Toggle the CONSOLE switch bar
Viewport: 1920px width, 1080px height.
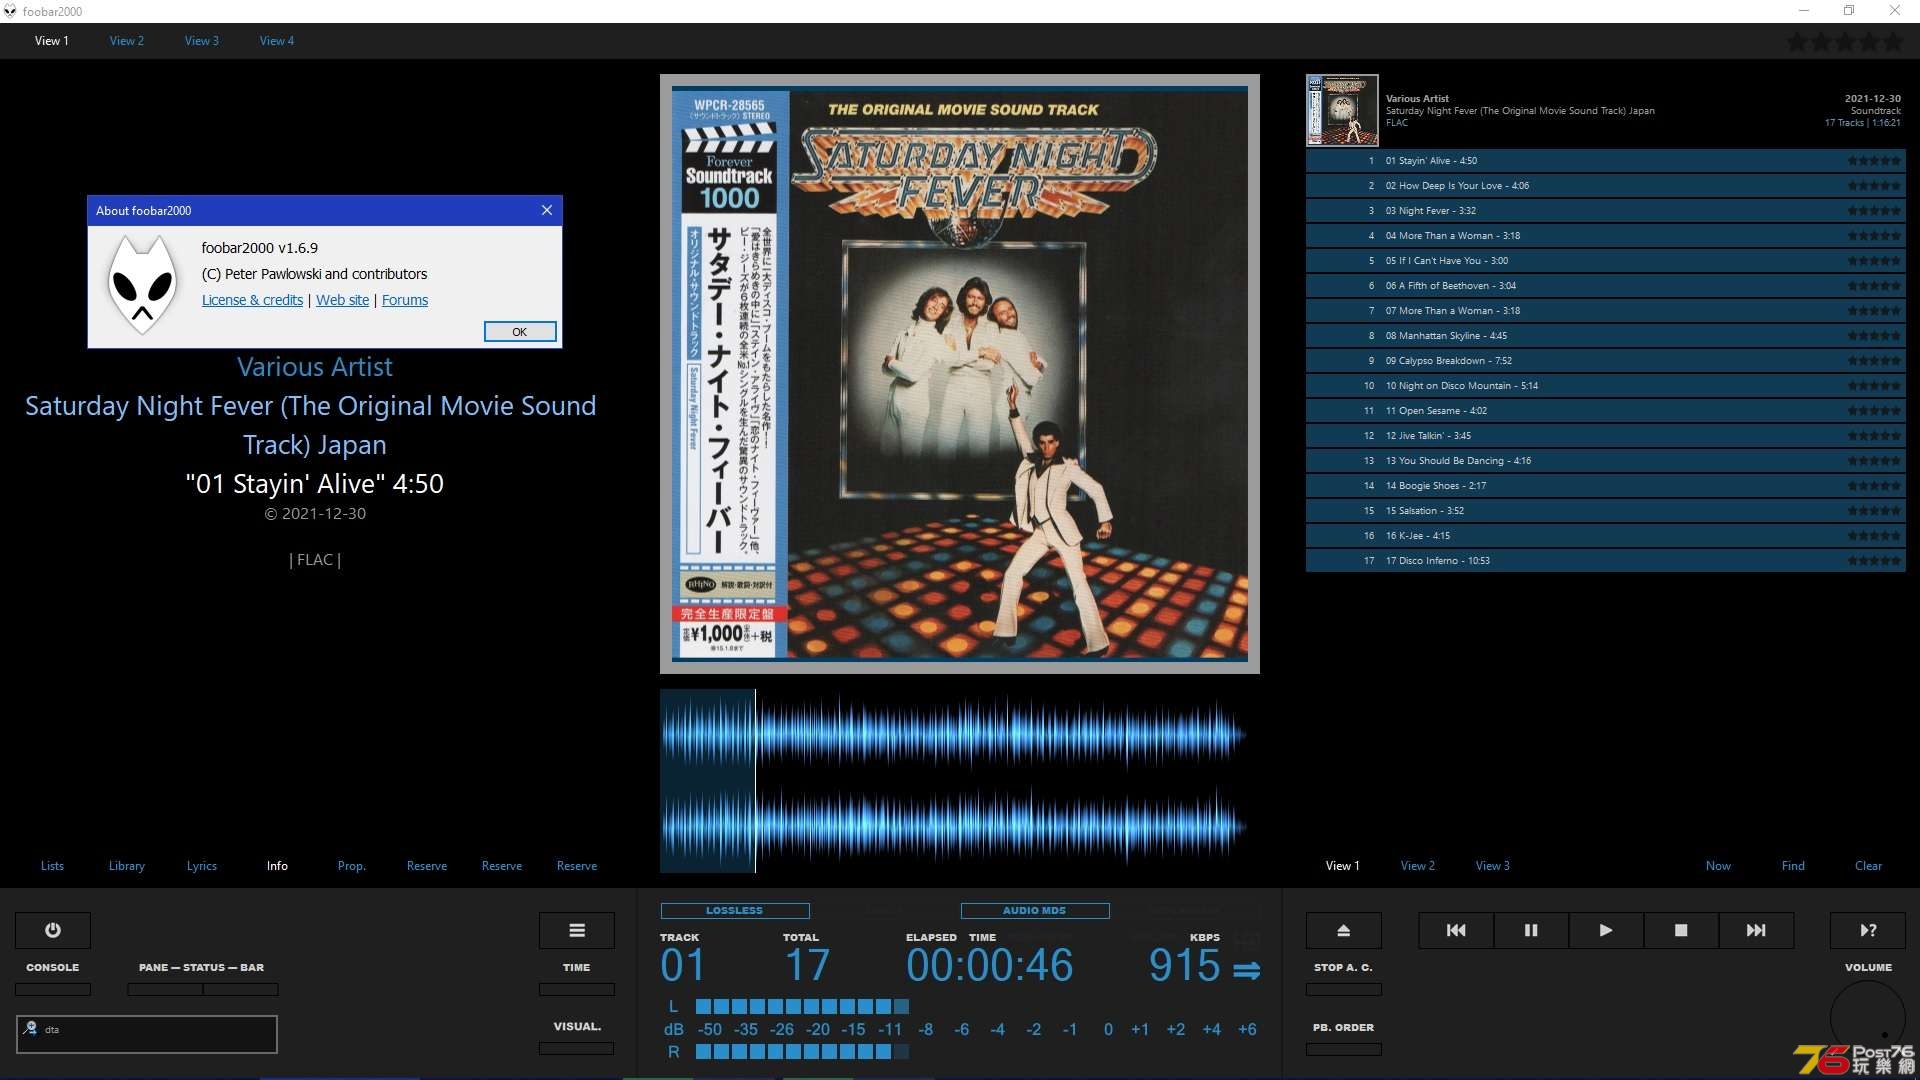(x=53, y=989)
